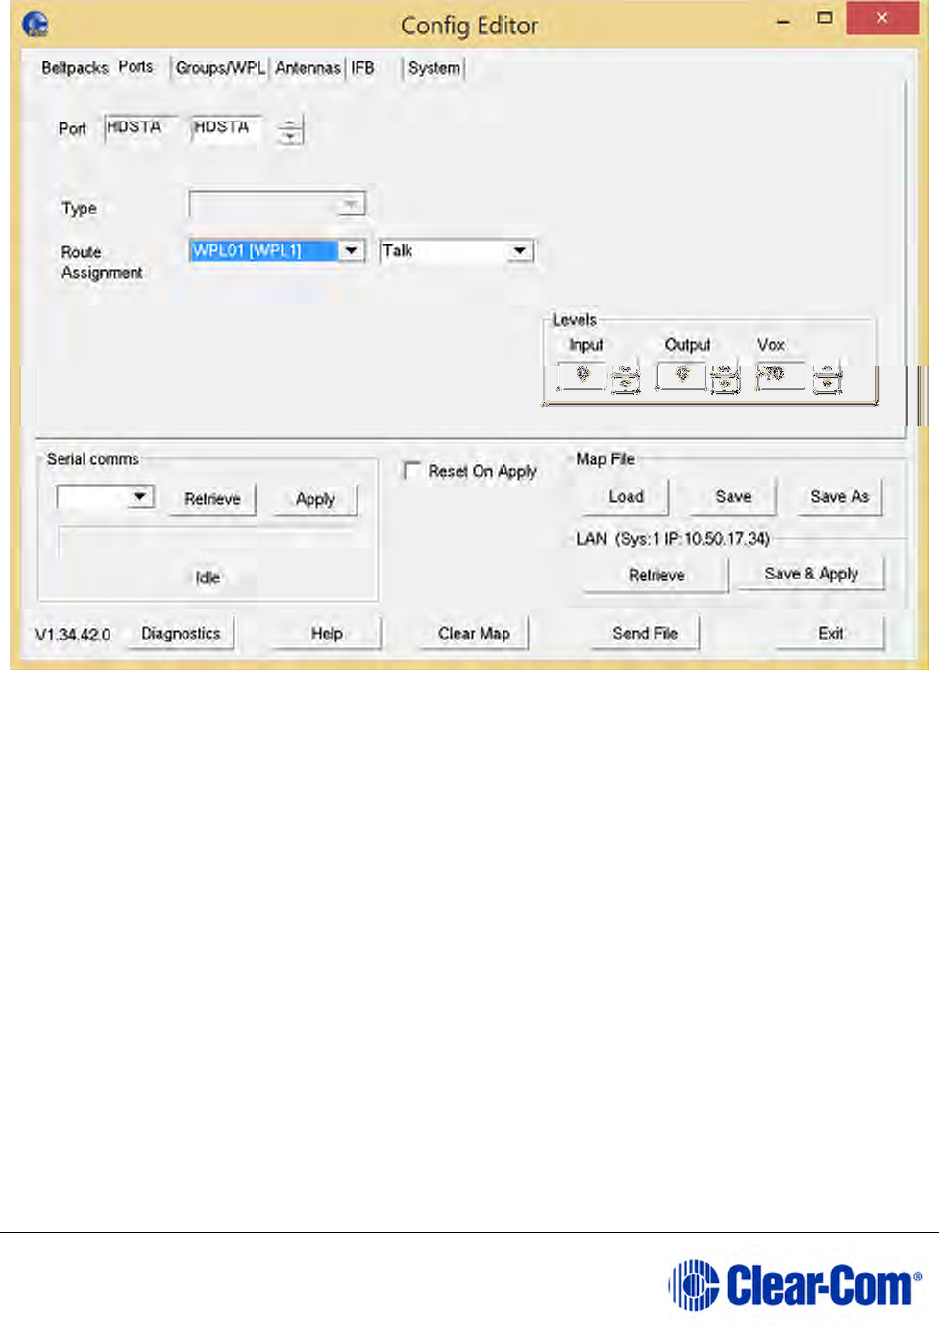Select the Ports tab
Image resolution: width=939 pixels, height=1326 pixels.
coord(136,67)
